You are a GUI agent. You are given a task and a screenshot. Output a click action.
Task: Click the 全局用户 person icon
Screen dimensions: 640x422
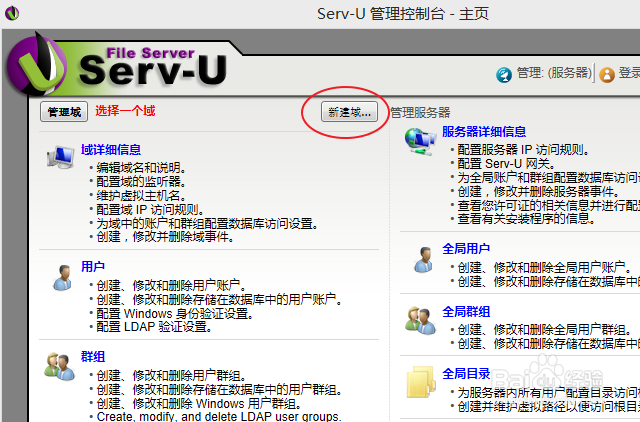coord(424,260)
